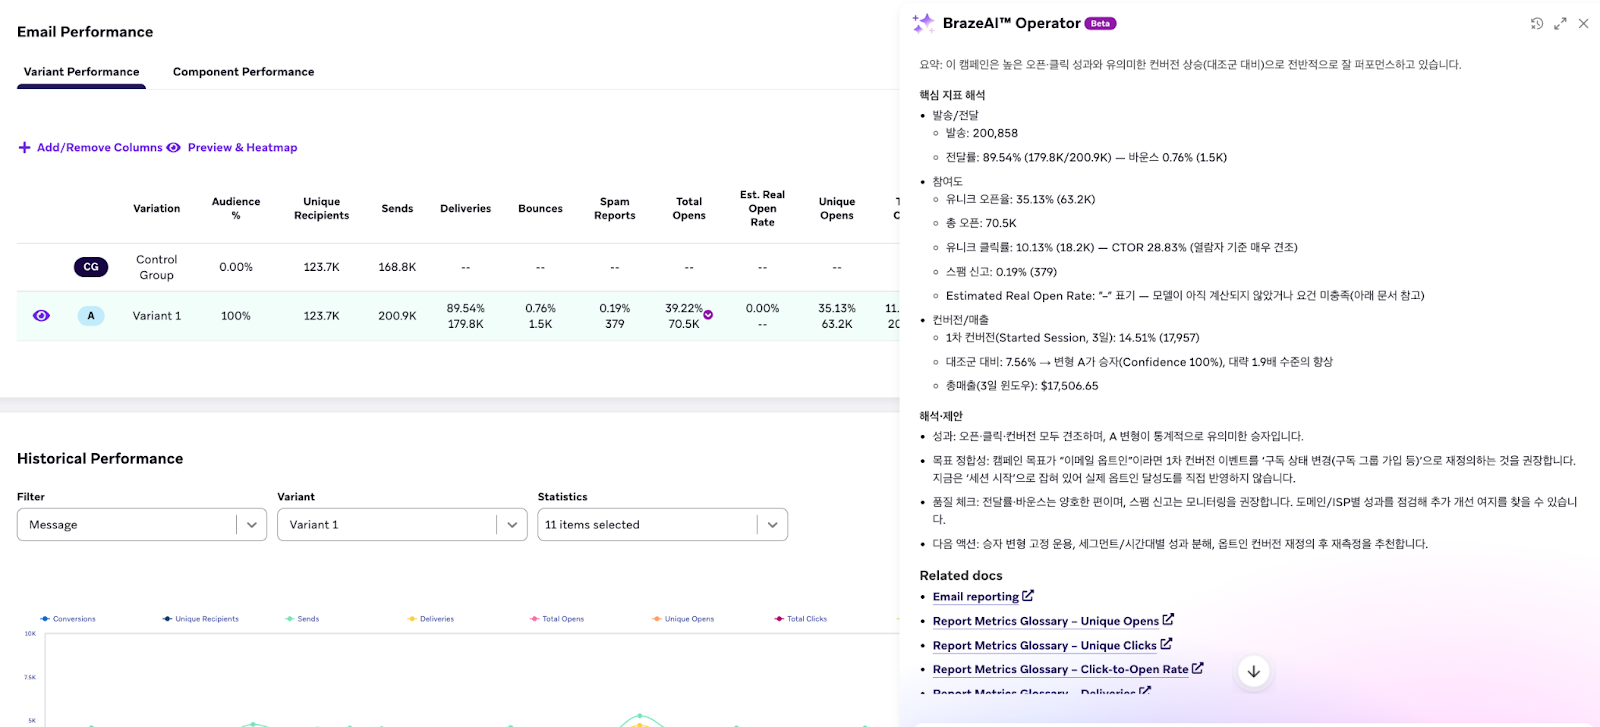Viewport: 1600px width, 727px height.
Task: Click the plus icon beside Add/Remove Columns
Action: click(25, 147)
